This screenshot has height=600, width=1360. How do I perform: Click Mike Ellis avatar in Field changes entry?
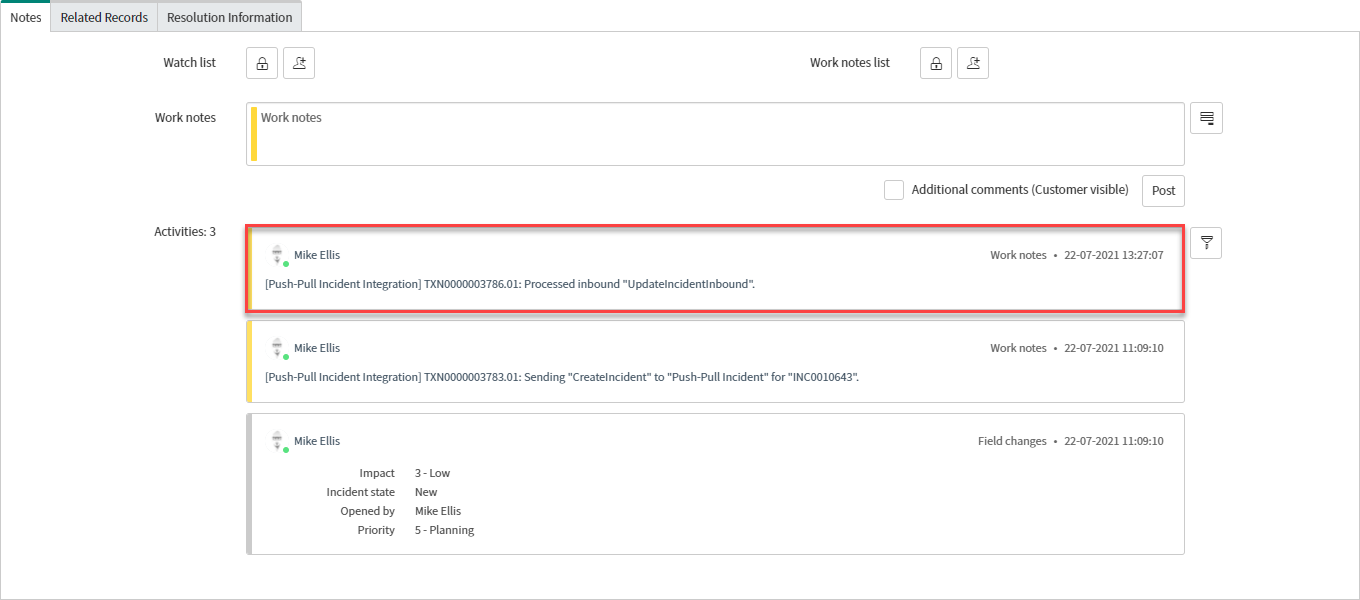click(x=279, y=441)
